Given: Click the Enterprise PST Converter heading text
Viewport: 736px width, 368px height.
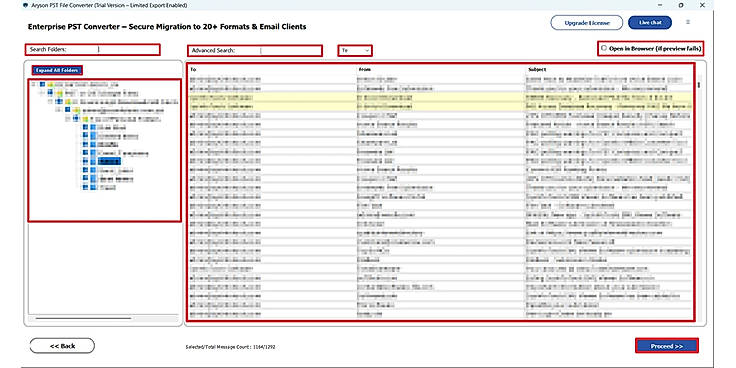Looking at the screenshot, I should click(x=167, y=27).
